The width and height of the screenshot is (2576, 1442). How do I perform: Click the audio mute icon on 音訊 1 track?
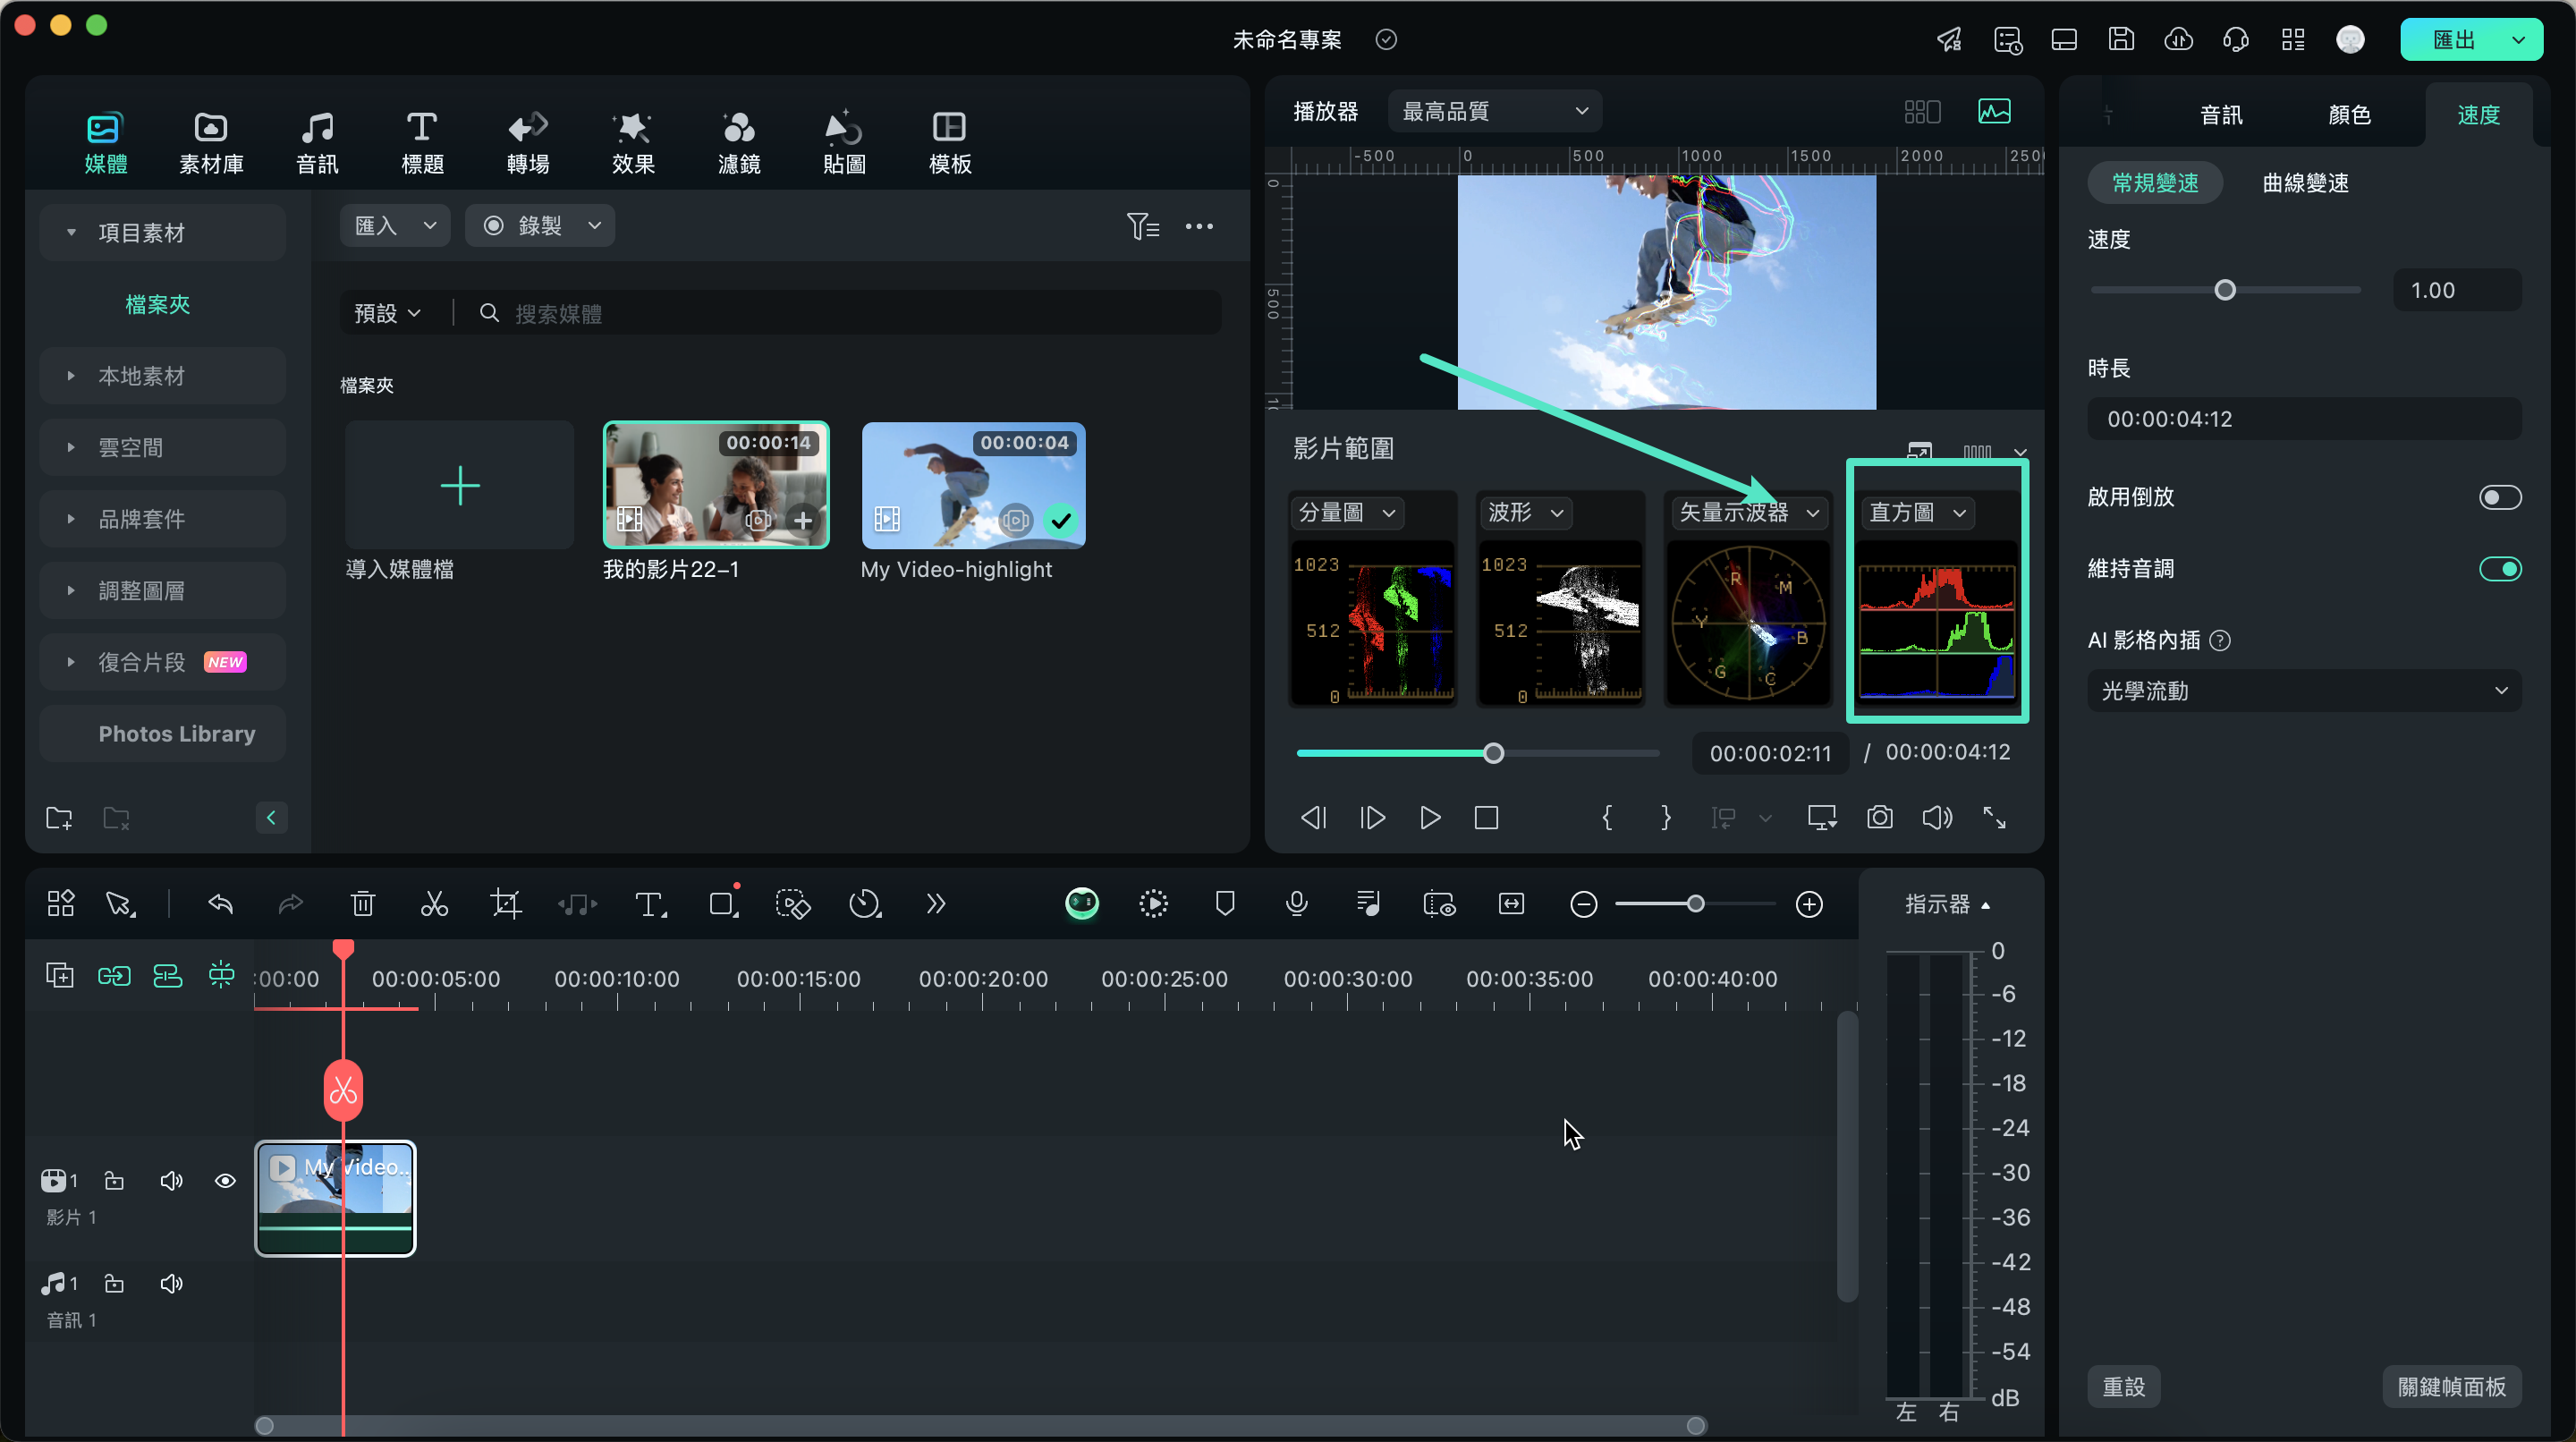pyautogui.click(x=170, y=1281)
